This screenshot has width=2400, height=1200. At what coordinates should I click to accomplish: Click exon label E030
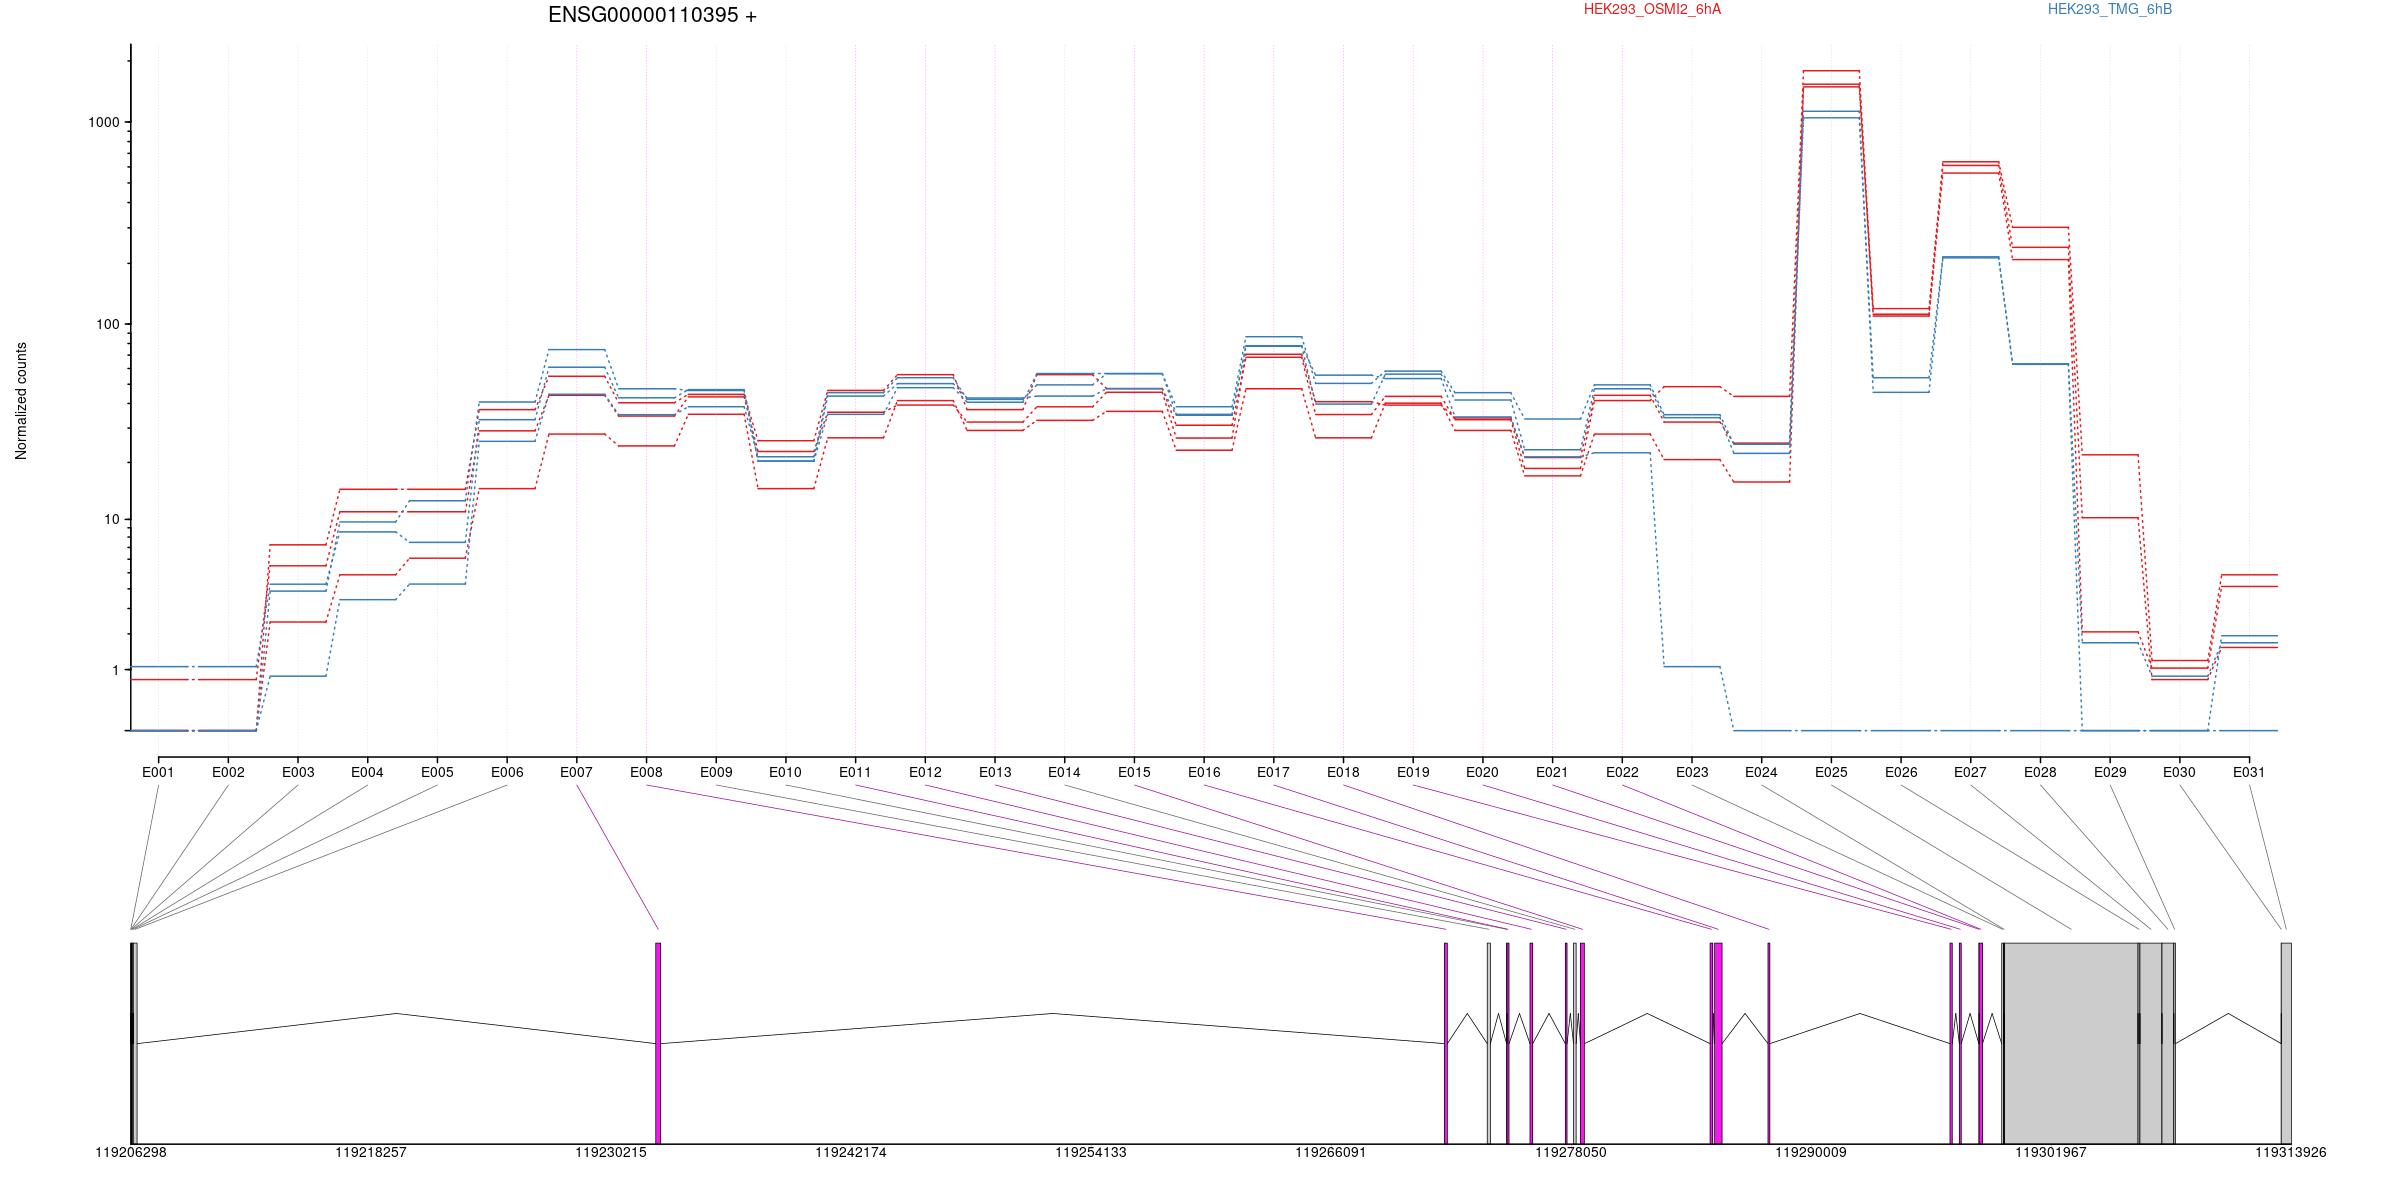coord(2179,772)
